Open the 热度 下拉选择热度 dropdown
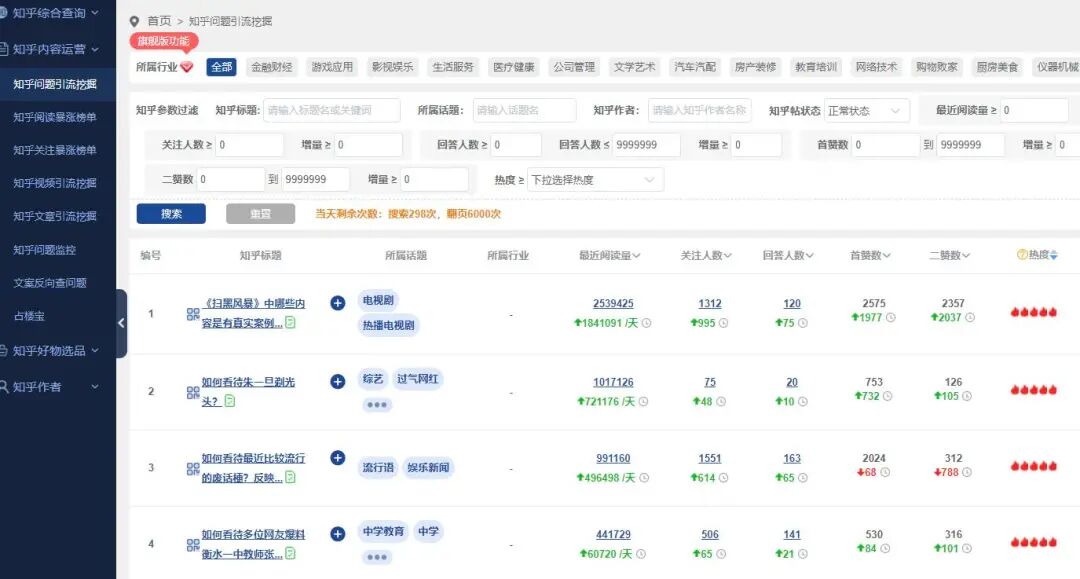 tap(595, 180)
